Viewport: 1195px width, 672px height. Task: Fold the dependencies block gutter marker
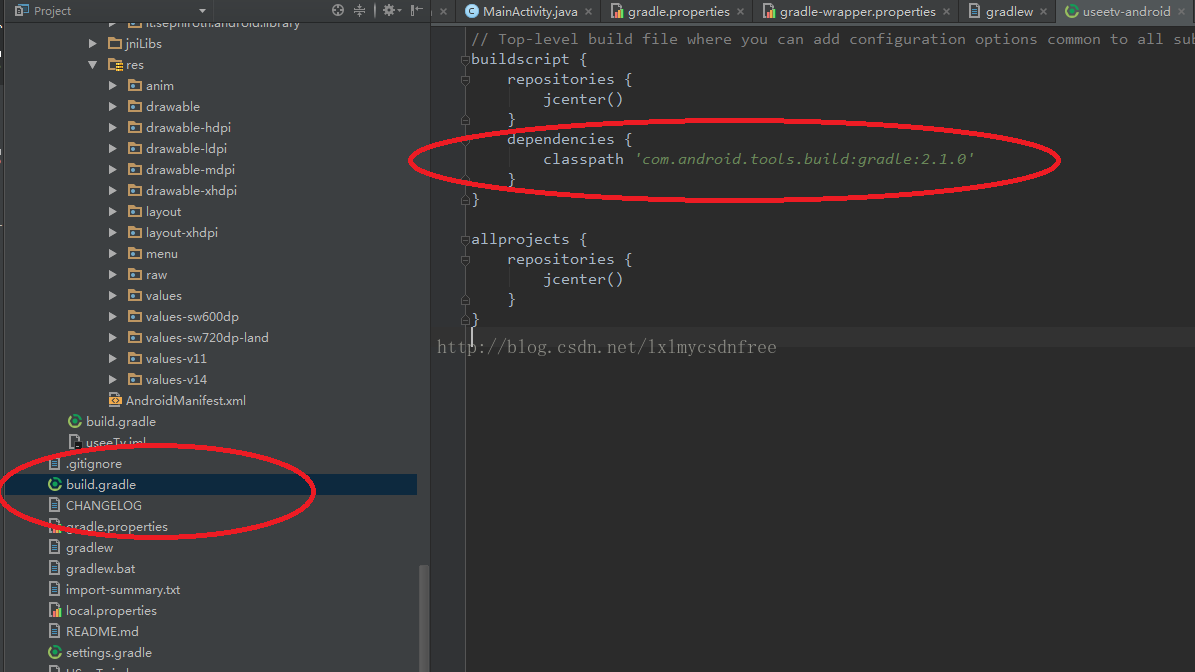coord(465,139)
